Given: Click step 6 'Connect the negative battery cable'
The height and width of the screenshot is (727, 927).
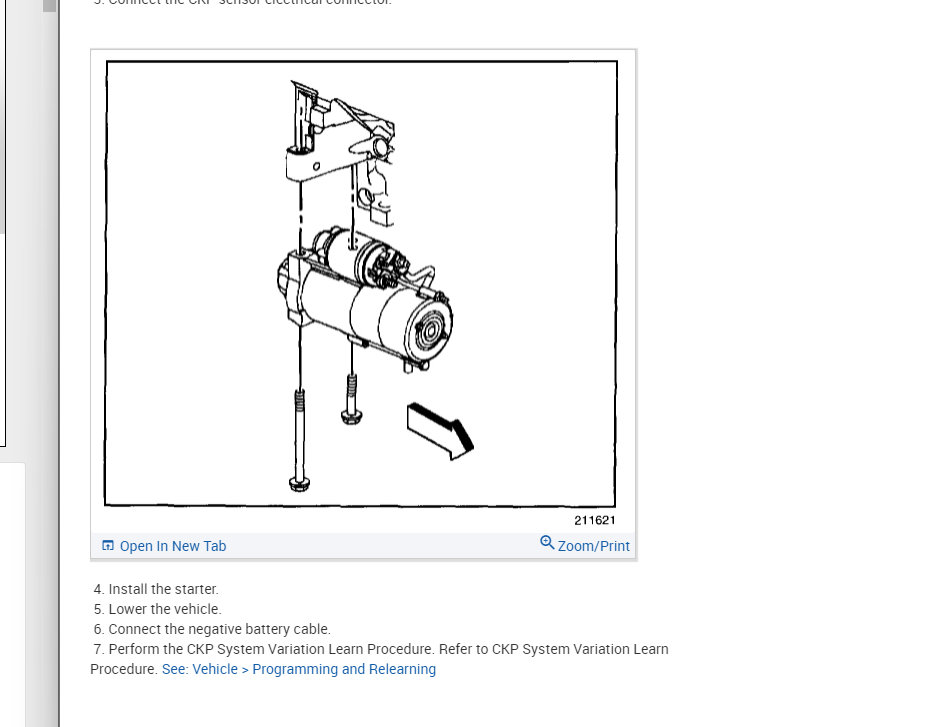Looking at the screenshot, I should pos(212,629).
